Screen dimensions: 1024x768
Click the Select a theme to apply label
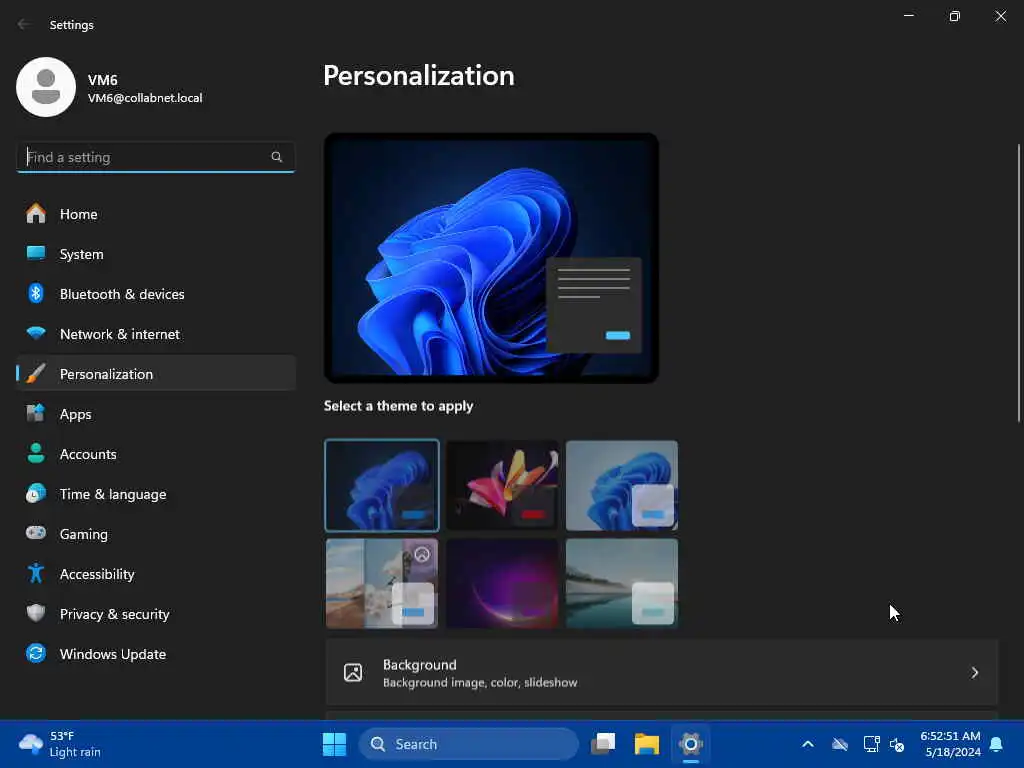(398, 406)
